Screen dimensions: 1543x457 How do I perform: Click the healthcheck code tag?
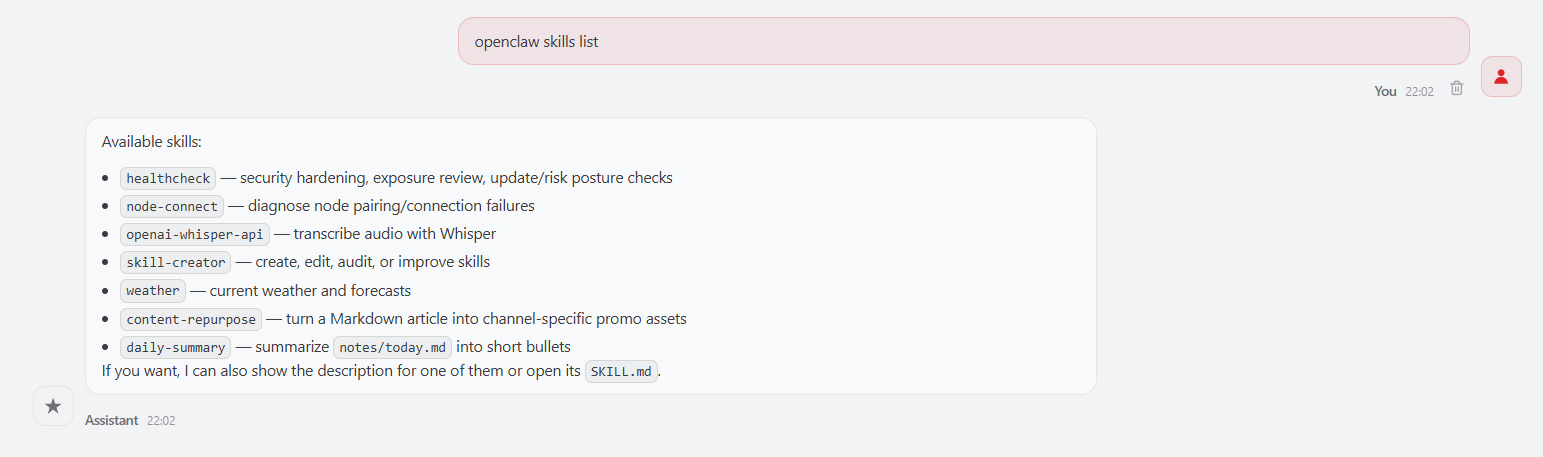(x=168, y=178)
